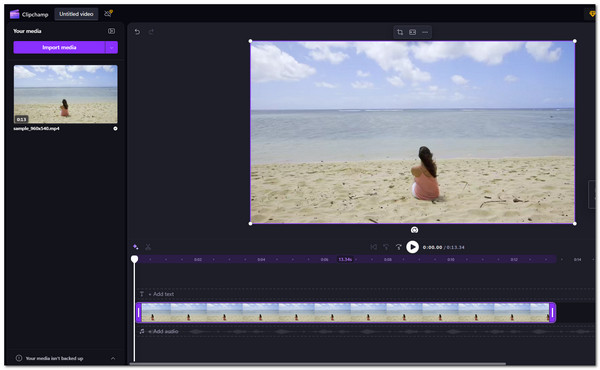Click the playhead at timeline start

pyautogui.click(x=134, y=259)
